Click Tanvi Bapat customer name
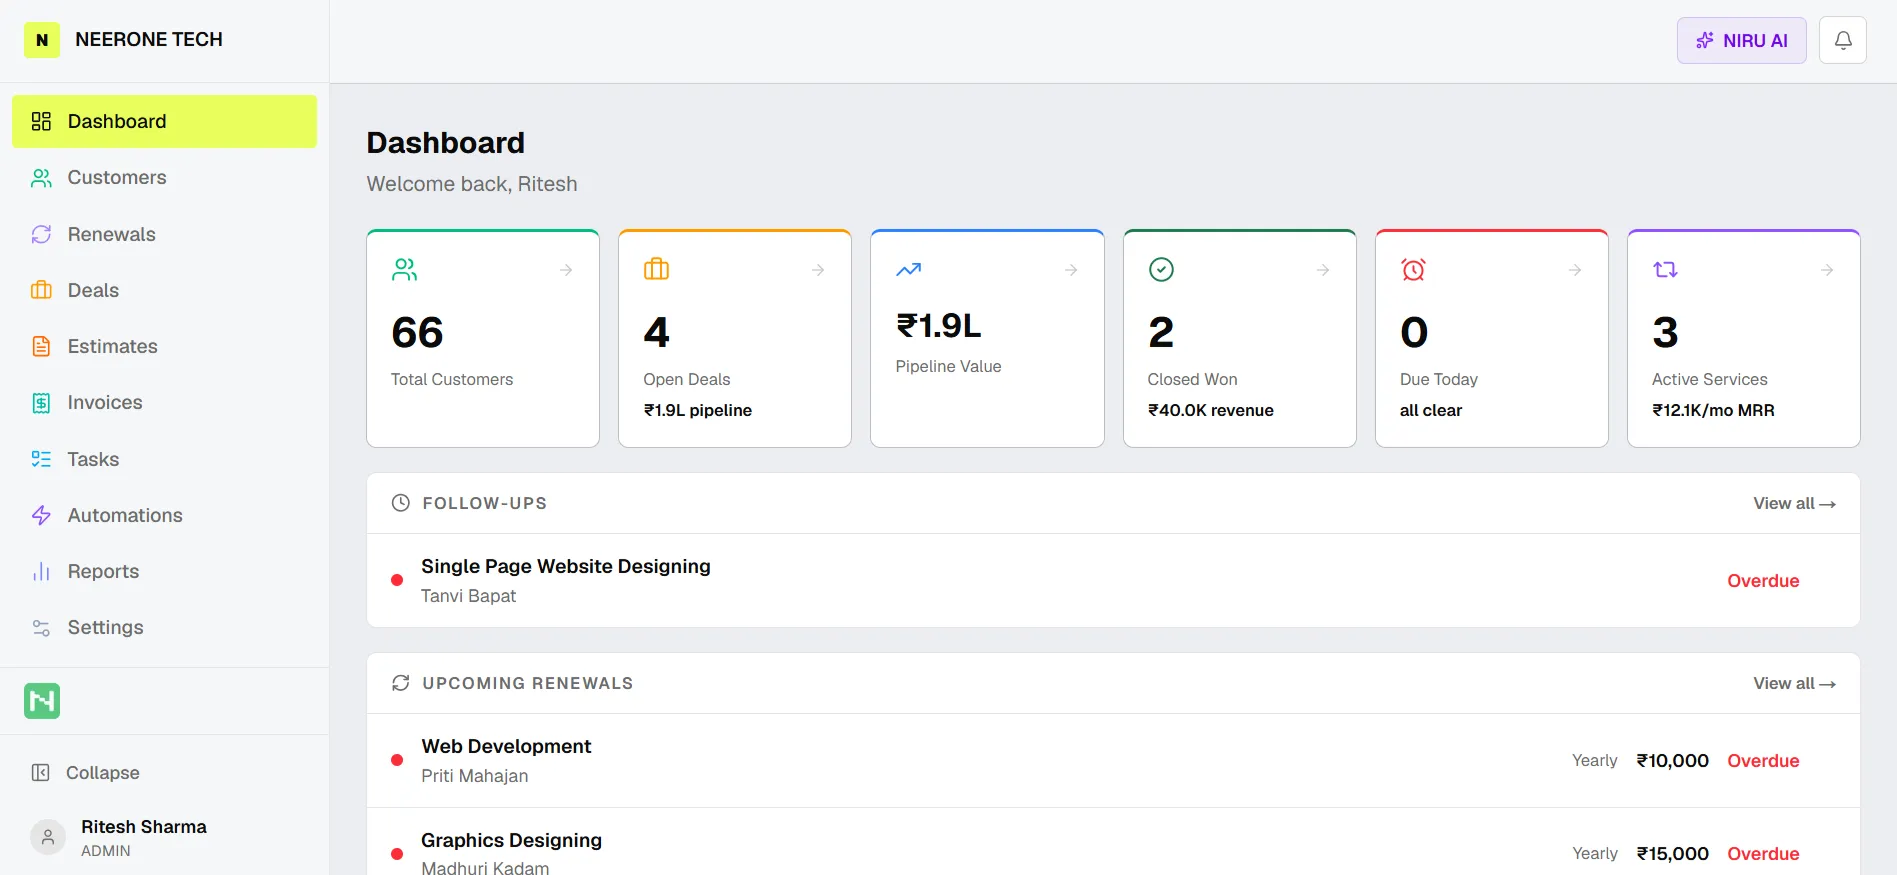1897x875 pixels. [x=468, y=596]
